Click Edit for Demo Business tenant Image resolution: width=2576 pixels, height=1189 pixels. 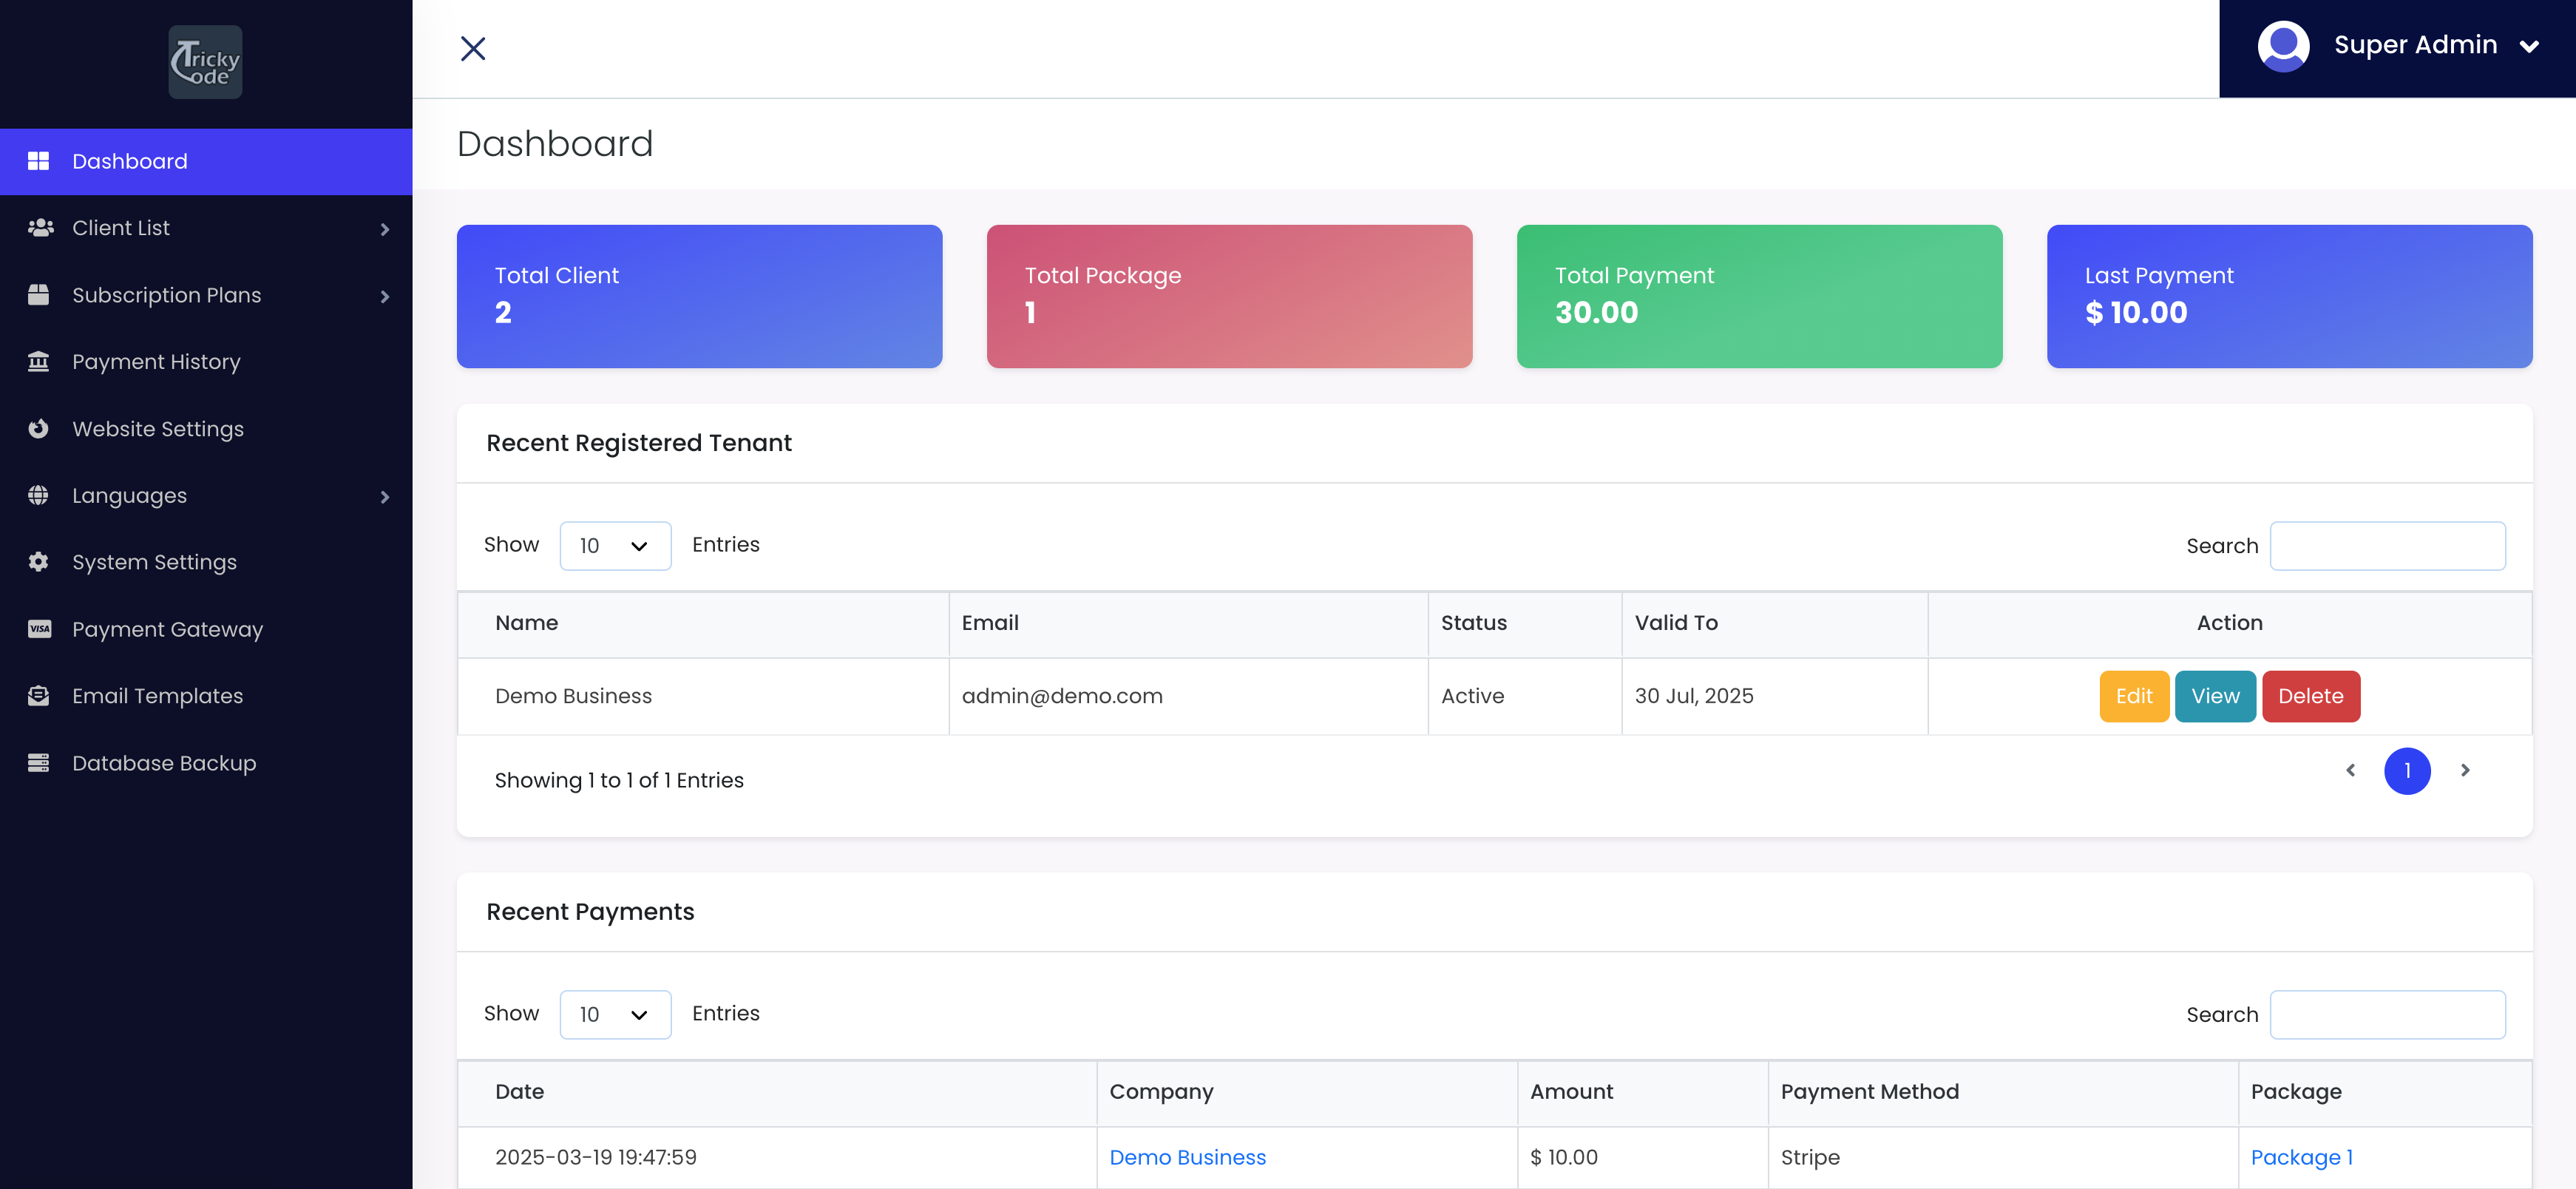click(x=2133, y=696)
